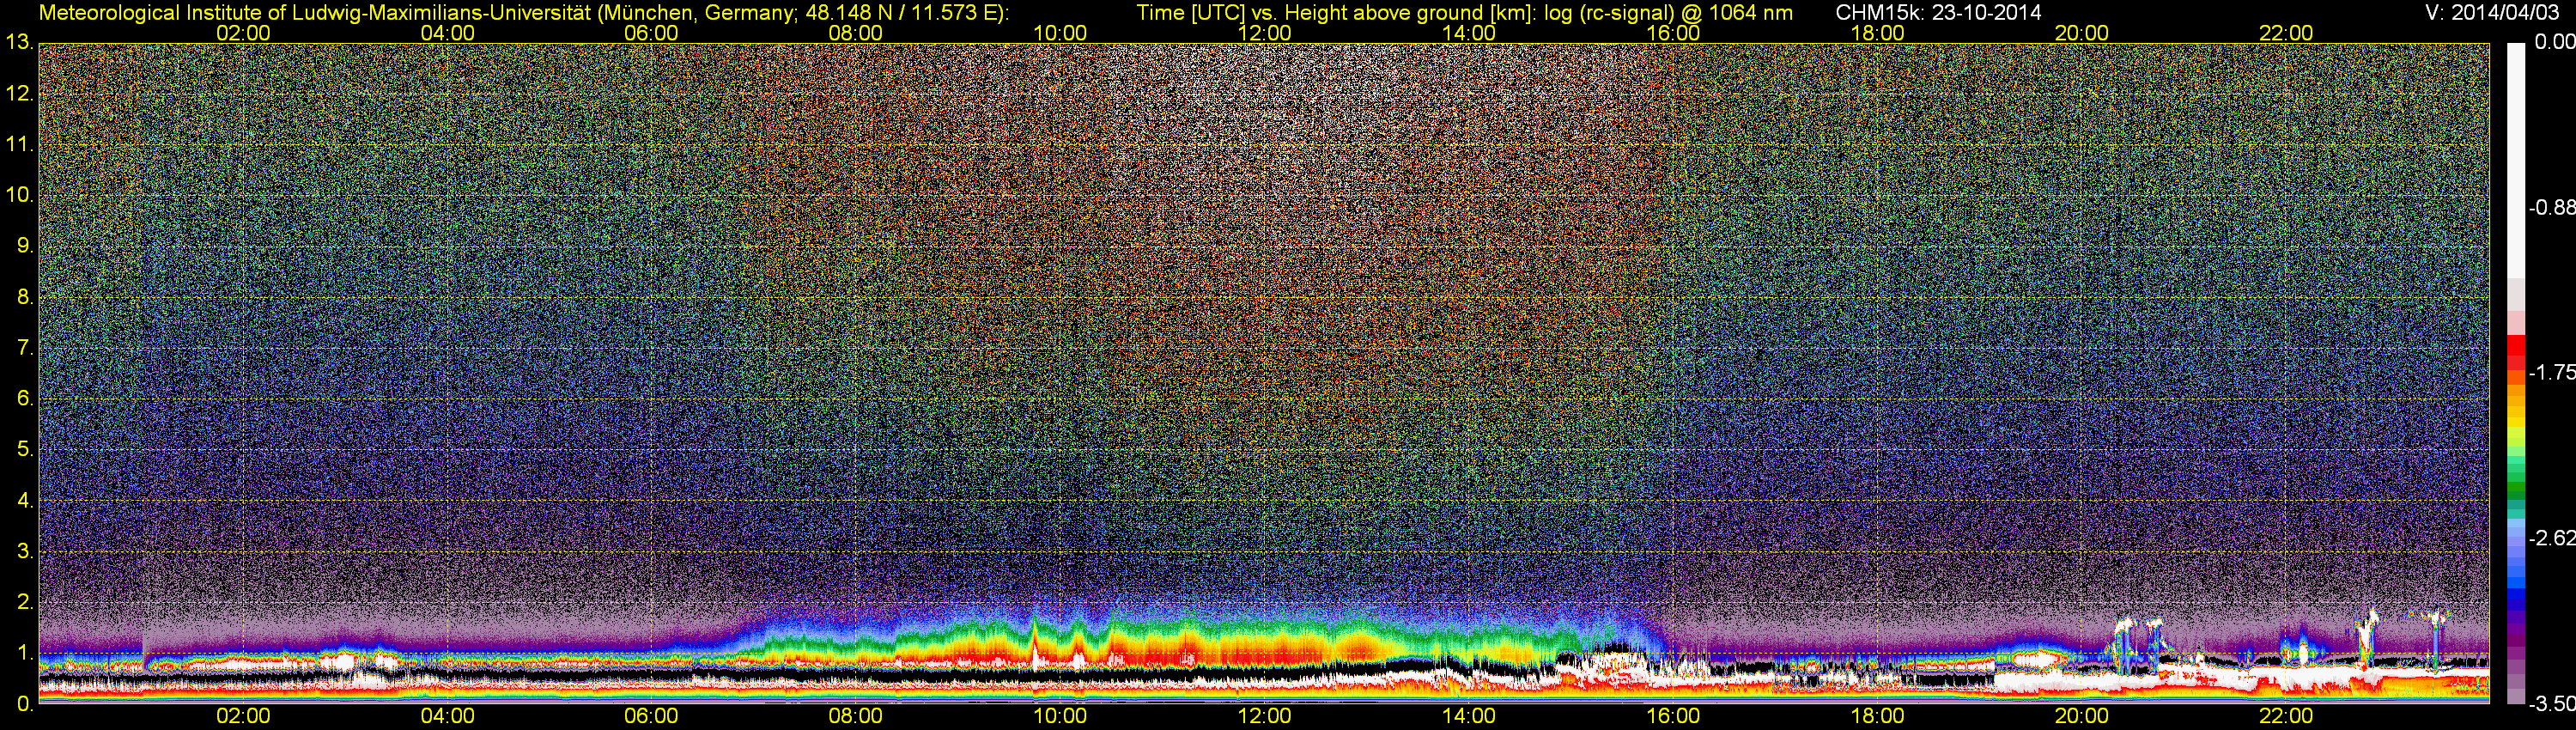
Task: Click the -0.88 colorbar scale value
Action: coord(2552,207)
